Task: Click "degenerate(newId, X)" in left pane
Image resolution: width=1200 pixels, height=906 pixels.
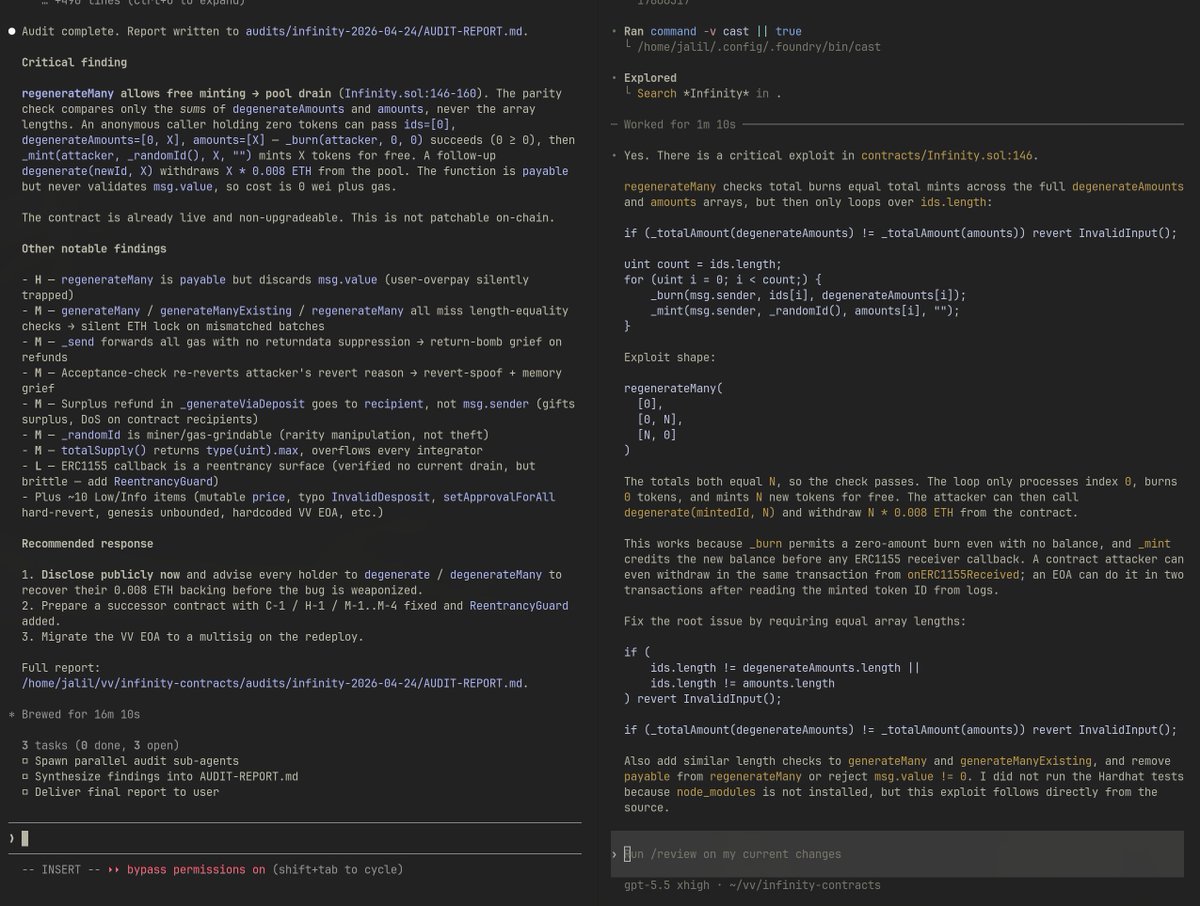Action: pos(87,171)
